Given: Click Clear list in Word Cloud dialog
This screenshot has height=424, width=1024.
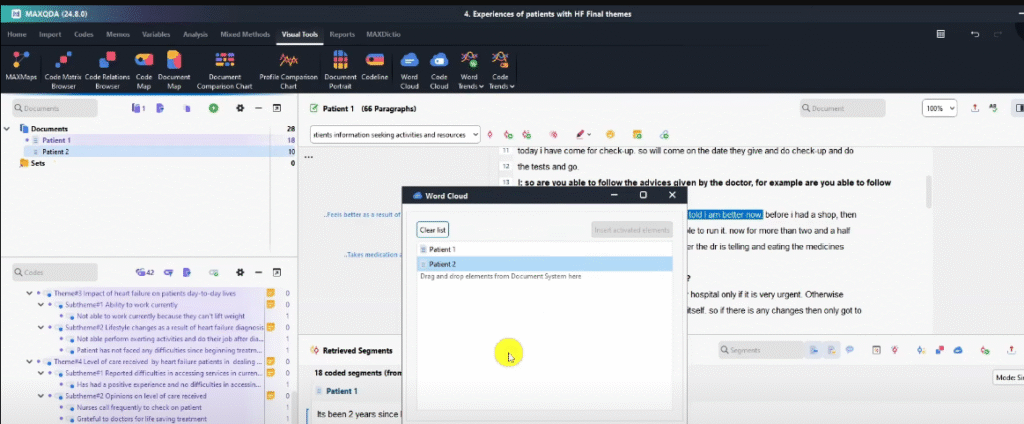Looking at the screenshot, I should point(433,230).
